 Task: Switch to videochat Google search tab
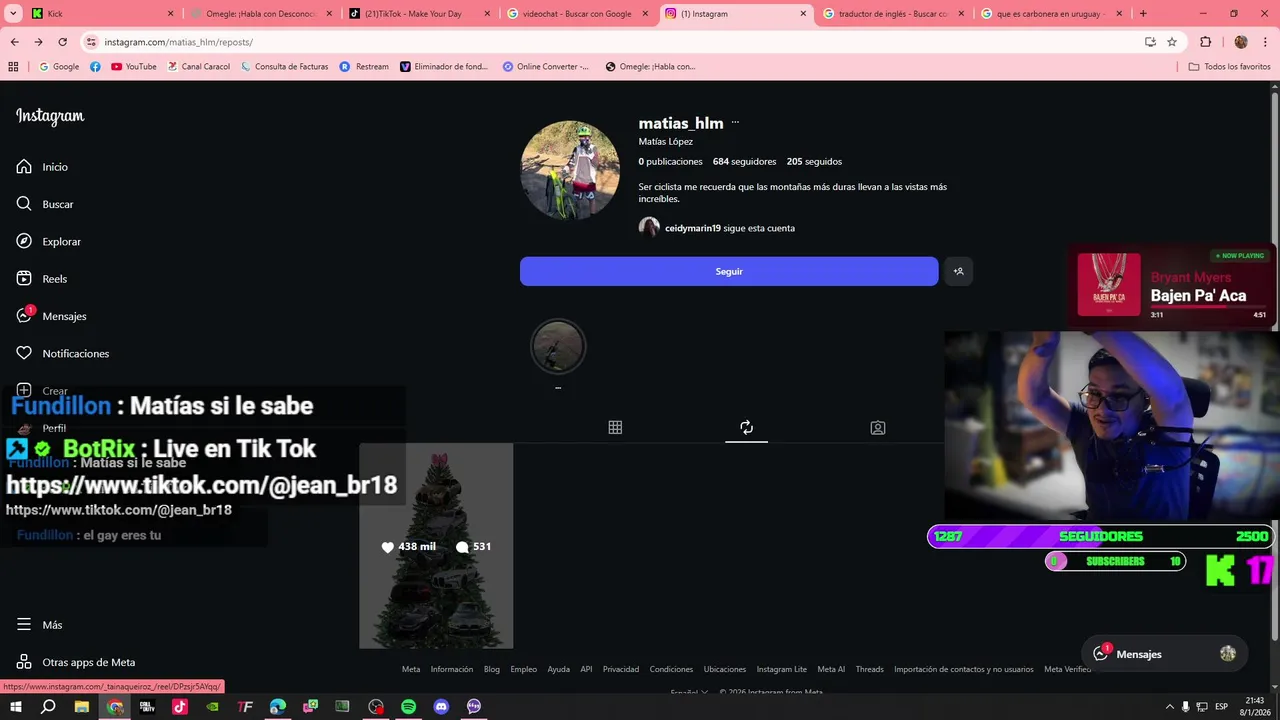pyautogui.click(x=578, y=14)
